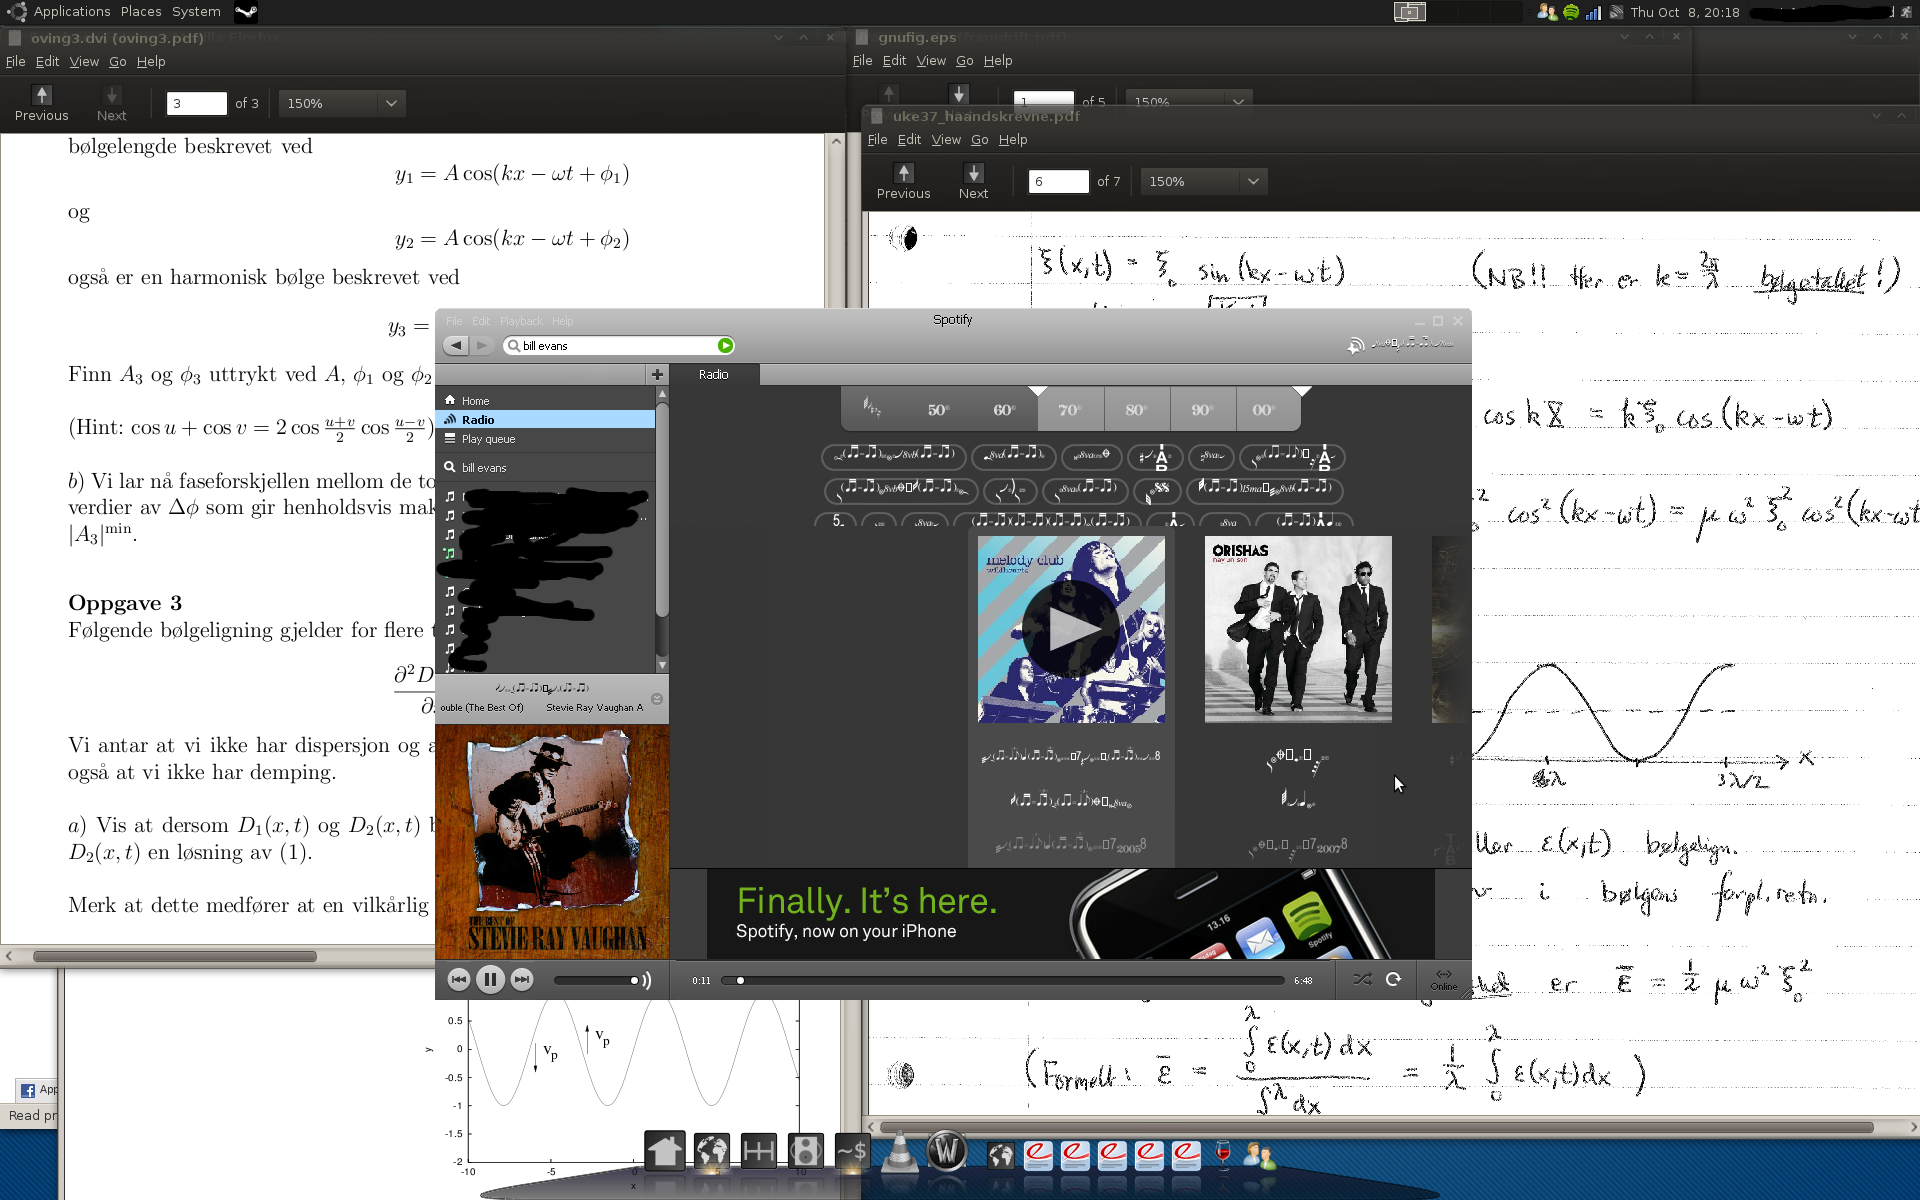The image size is (1920, 1200).
Task: Open View menu in oving3.dvi window
Action: click(84, 61)
